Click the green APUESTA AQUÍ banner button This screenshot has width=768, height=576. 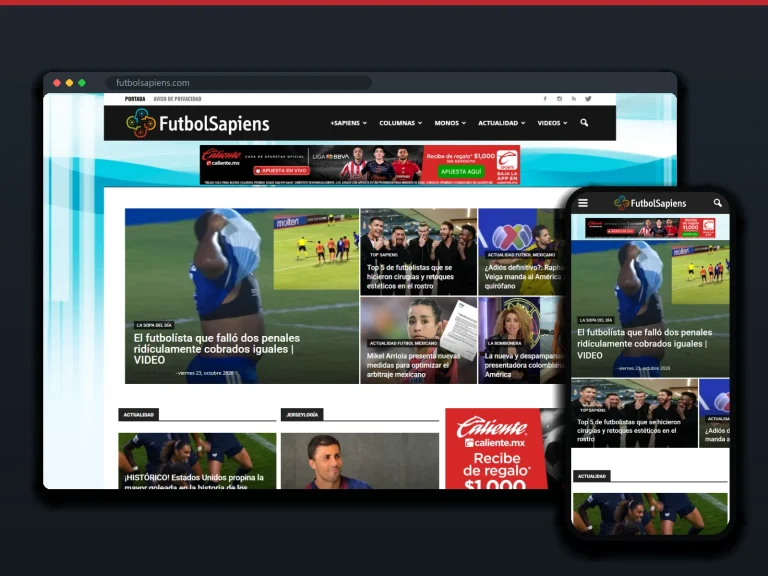(x=461, y=171)
